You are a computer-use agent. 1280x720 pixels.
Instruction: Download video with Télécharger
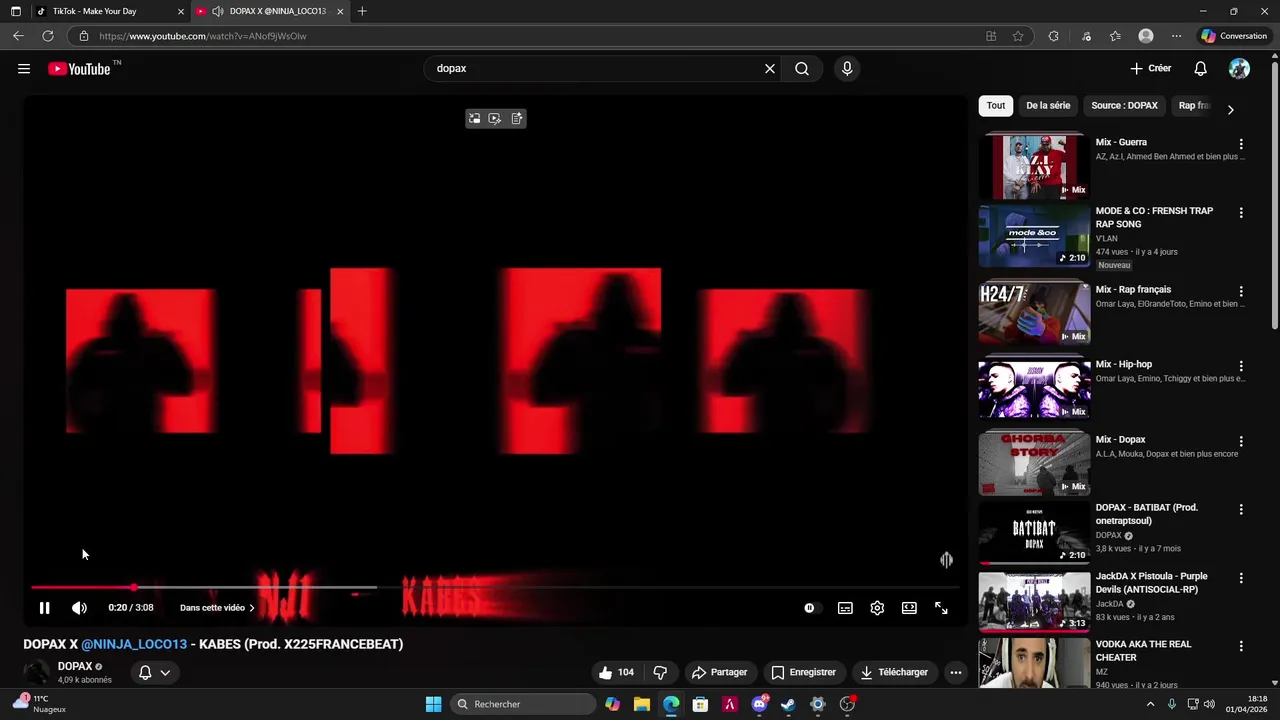(x=894, y=673)
